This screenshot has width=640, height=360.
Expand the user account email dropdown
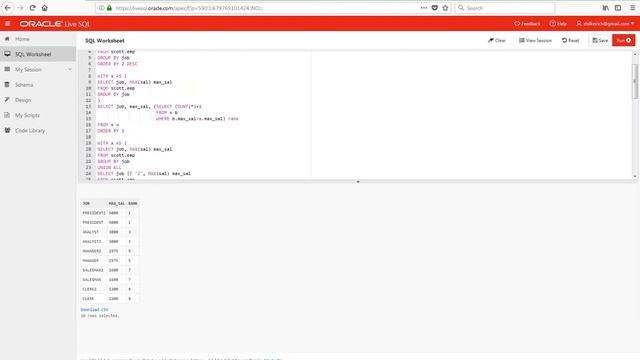605,24
